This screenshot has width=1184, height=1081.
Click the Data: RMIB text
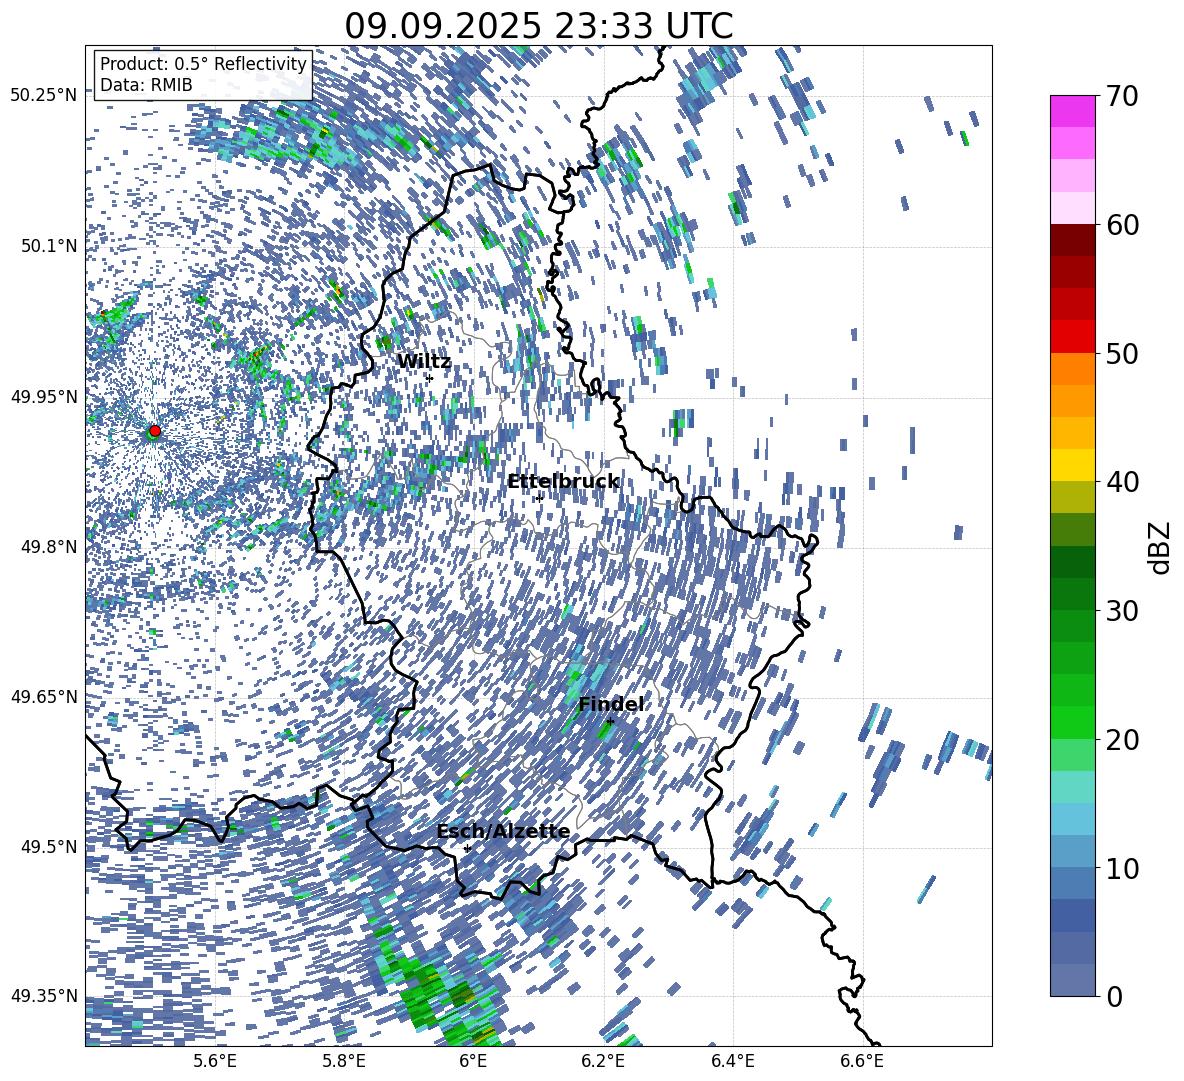[x=146, y=85]
